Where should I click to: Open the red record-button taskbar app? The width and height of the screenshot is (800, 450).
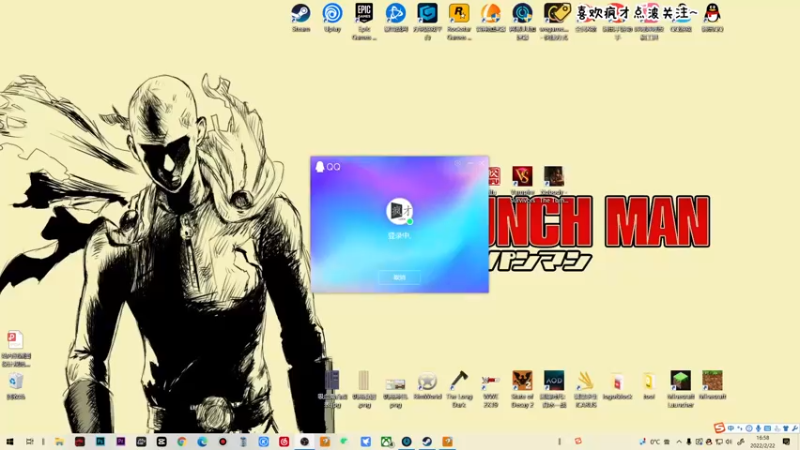click(x=222, y=442)
